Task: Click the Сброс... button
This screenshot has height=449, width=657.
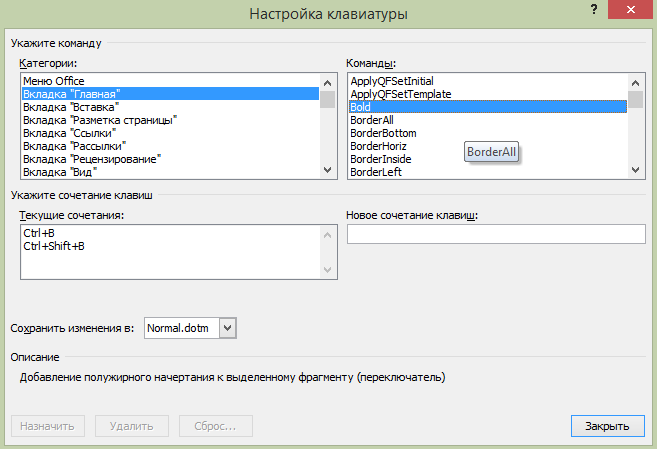Action: pyautogui.click(x=215, y=426)
